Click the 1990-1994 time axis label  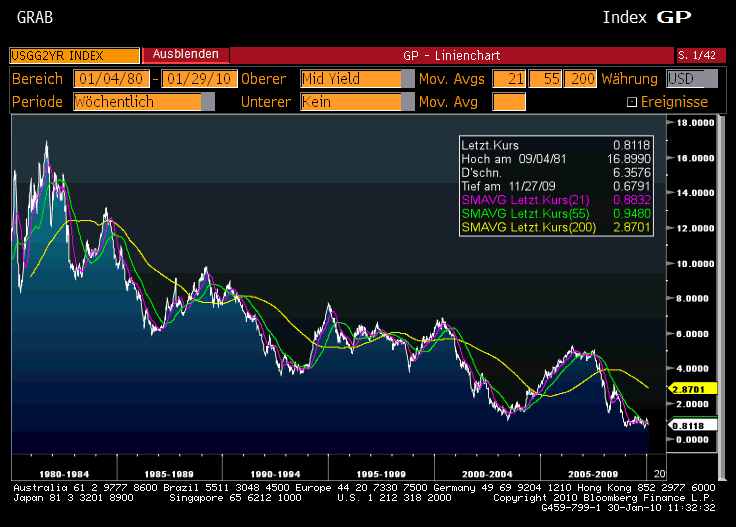click(x=275, y=474)
